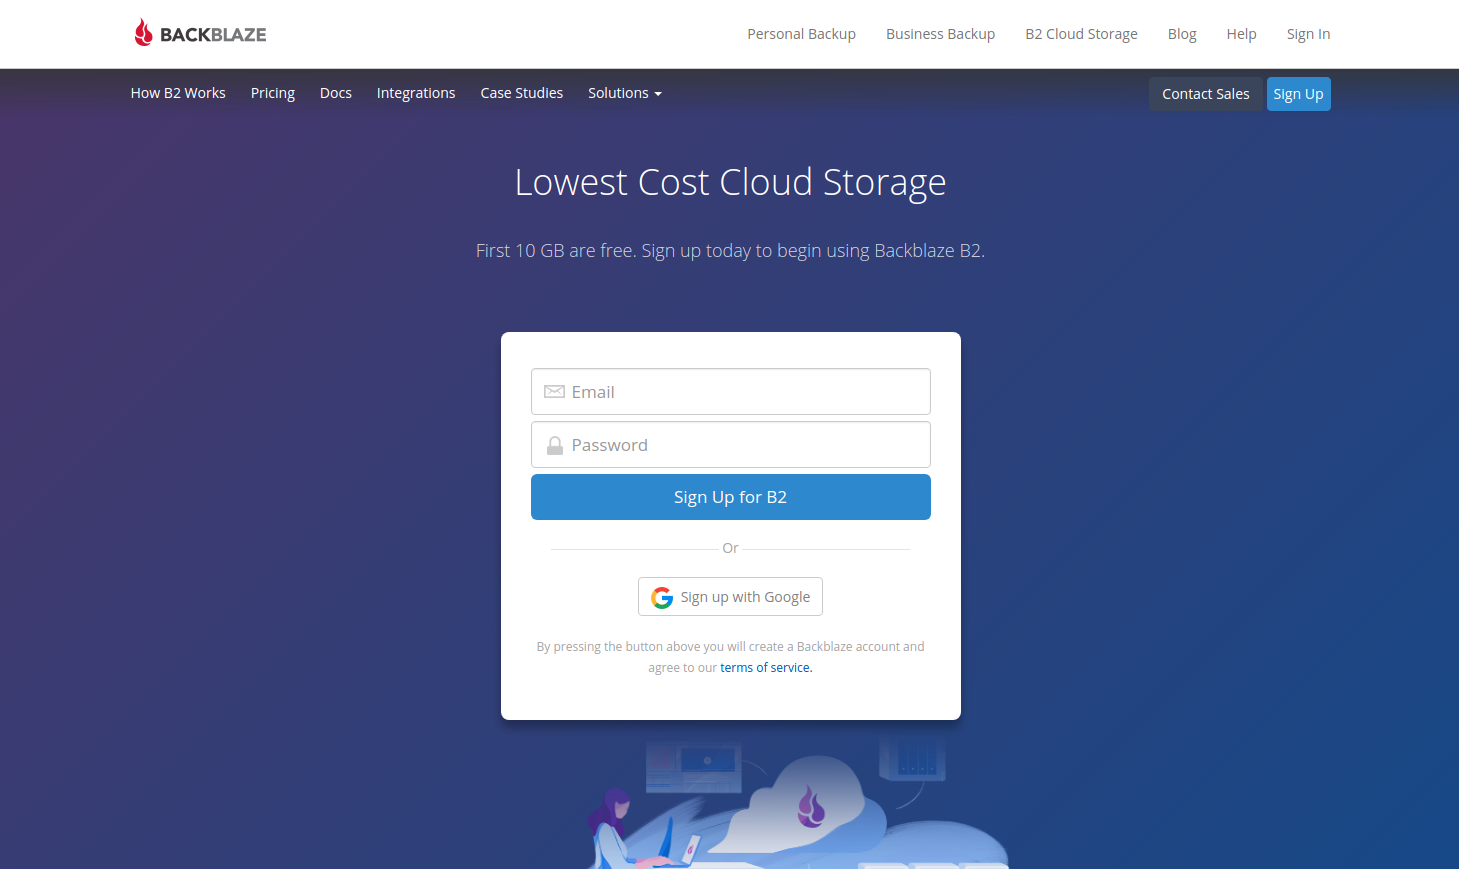The height and width of the screenshot is (869, 1459).
Task: Click the purple flame cloud illustration
Action: [x=811, y=806]
